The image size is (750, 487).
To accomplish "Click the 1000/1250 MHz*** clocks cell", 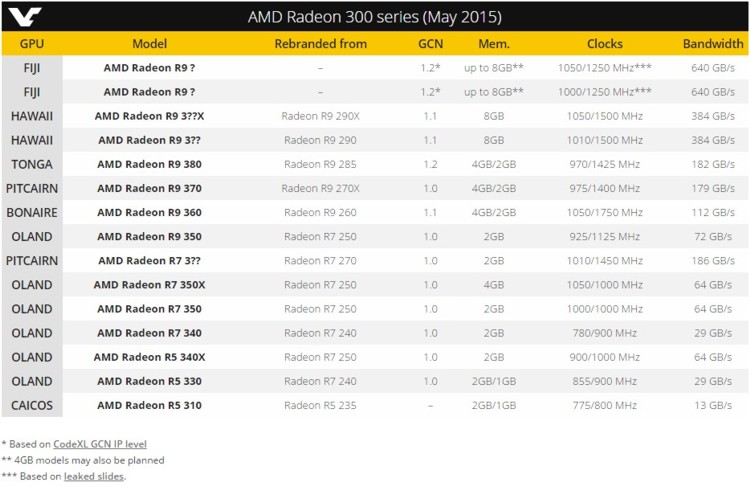I will tap(605, 92).
